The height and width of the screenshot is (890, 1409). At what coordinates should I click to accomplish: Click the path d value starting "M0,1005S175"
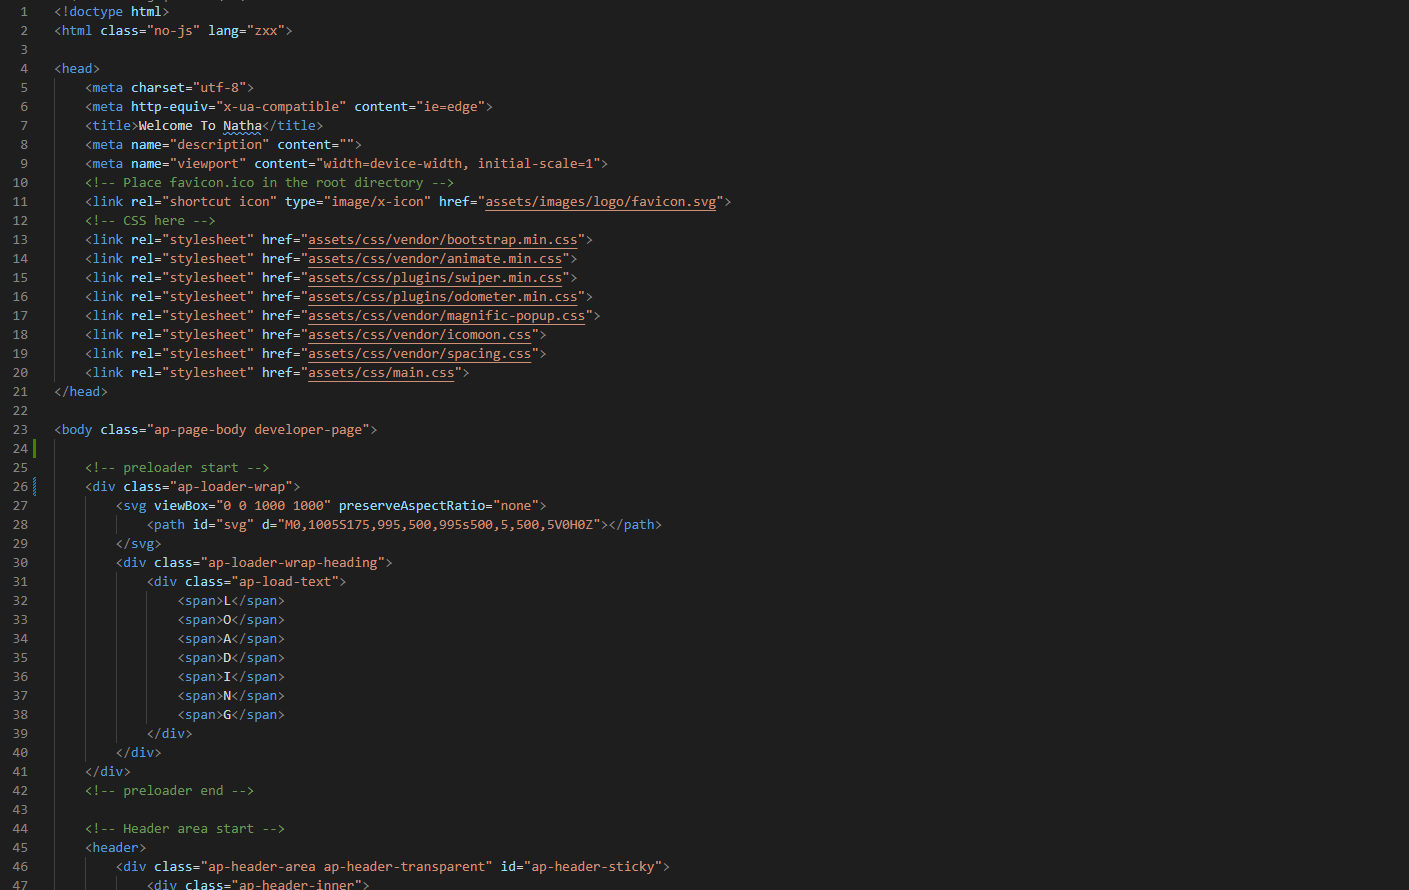[439, 525]
